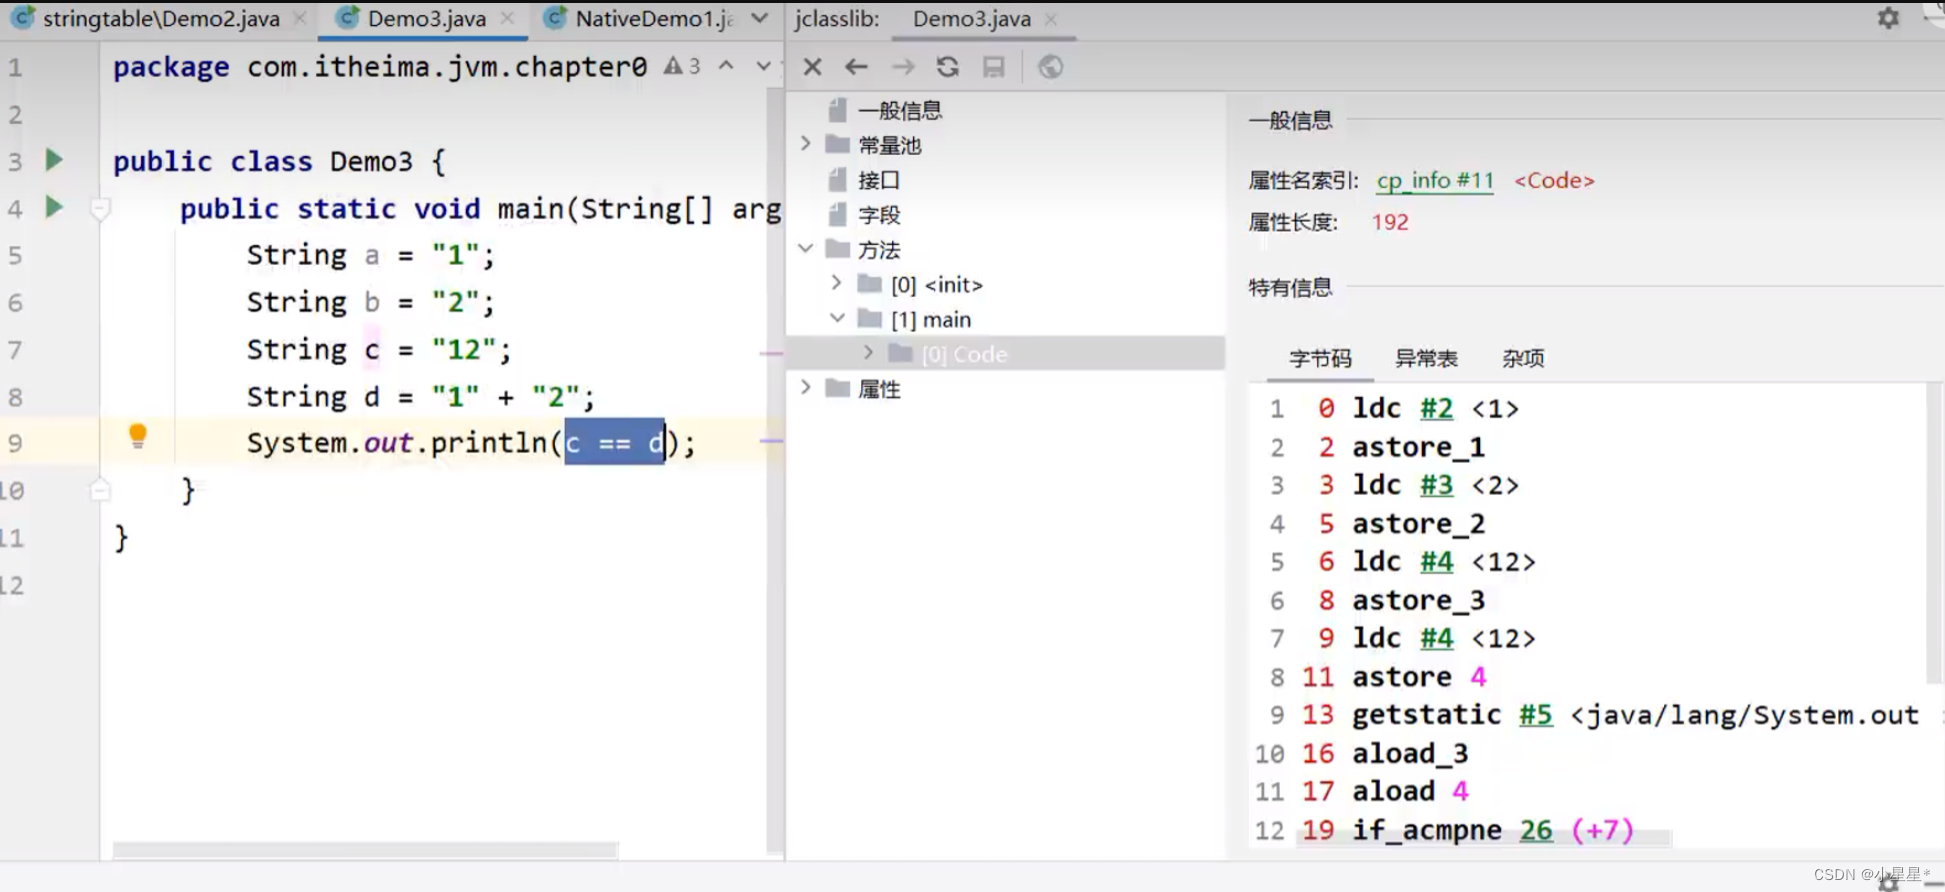Jump to previous highlighted problem
The width and height of the screenshot is (1945, 892).
(727, 66)
